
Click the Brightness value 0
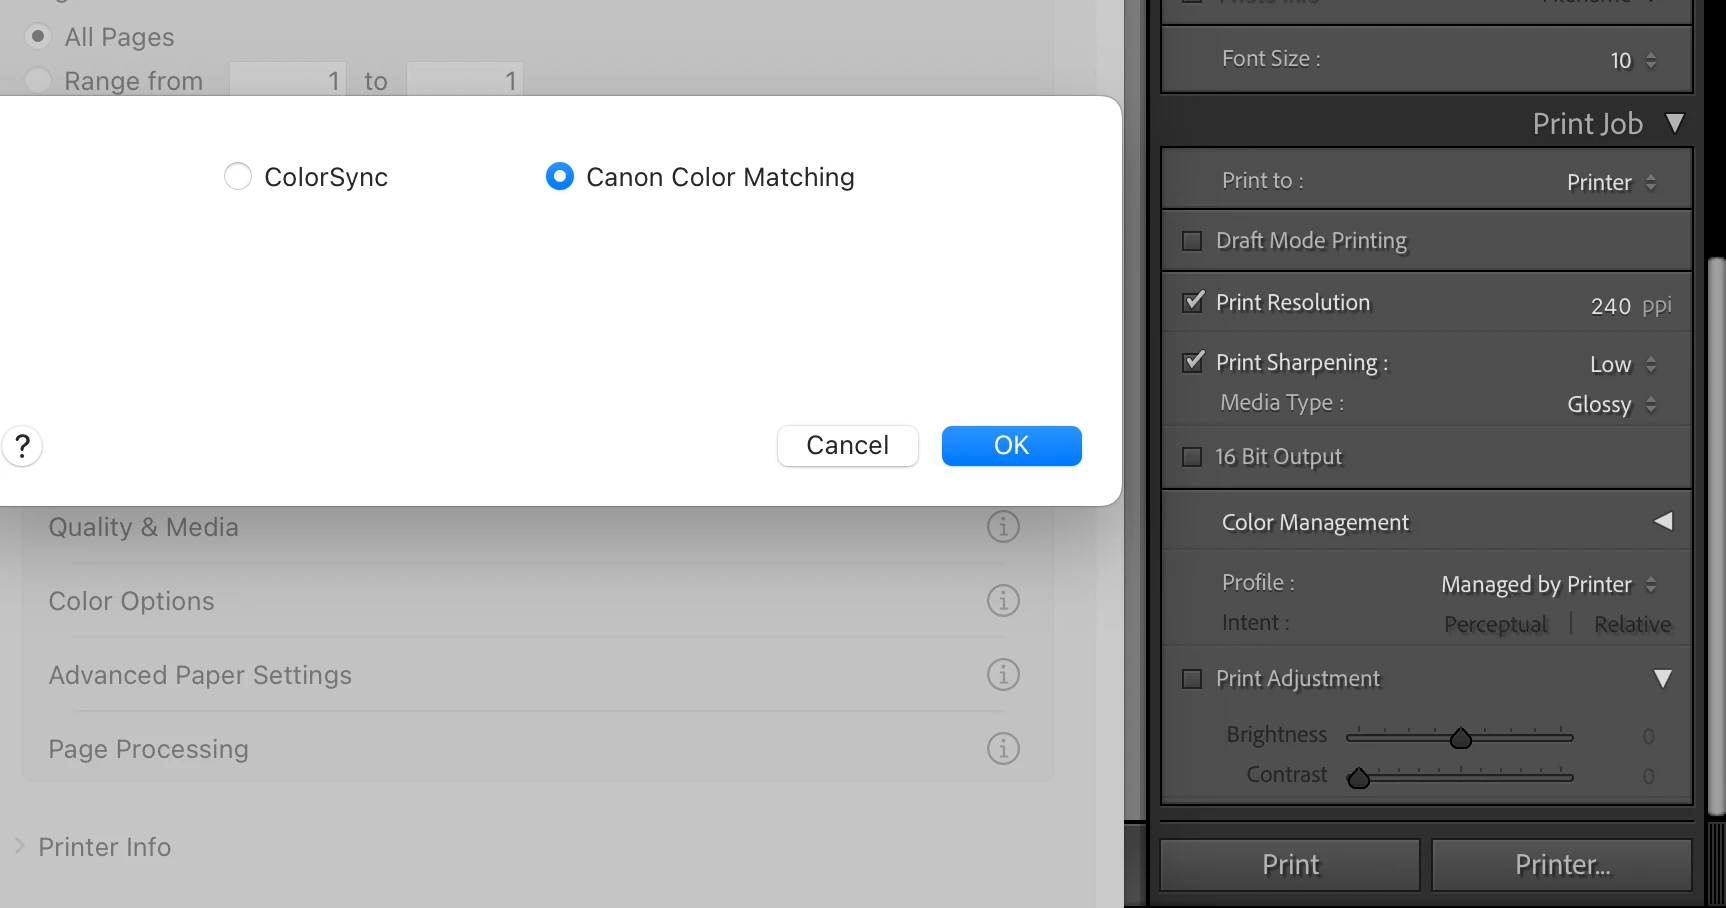pos(1648,737)
